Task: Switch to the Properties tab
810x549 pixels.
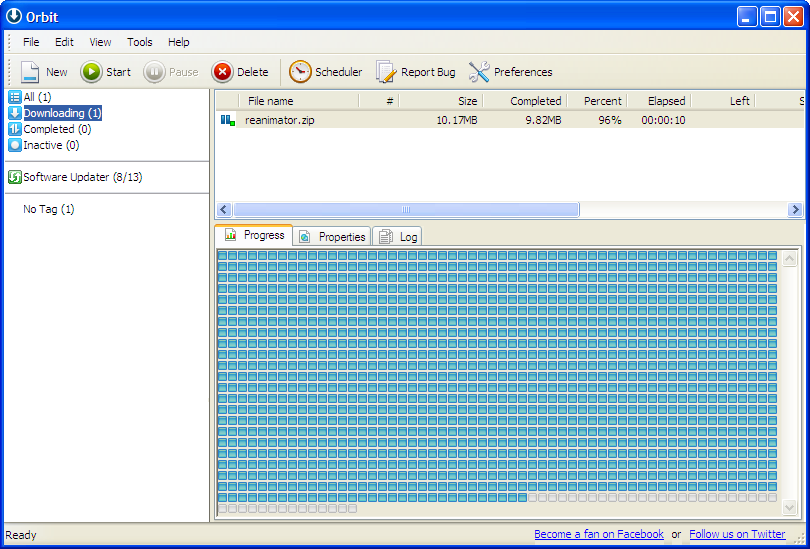Action: tap(333, 237)
